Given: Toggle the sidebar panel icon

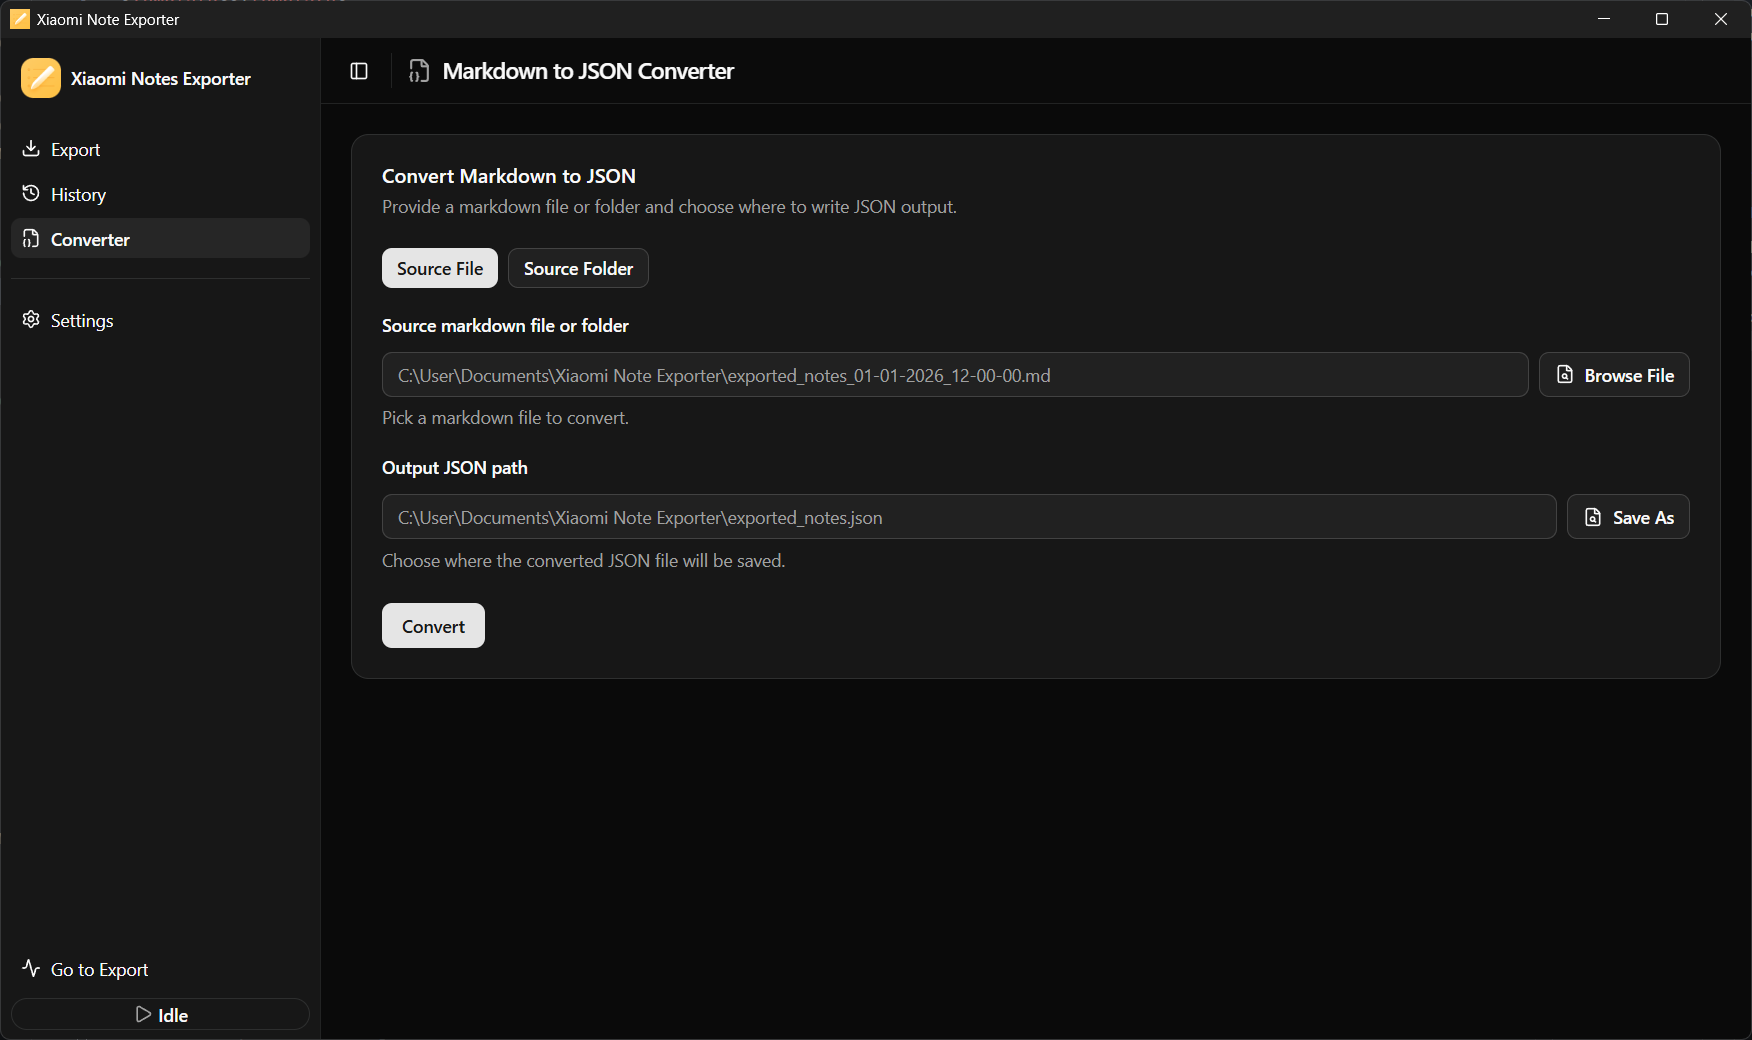Looking at the screenshot, I should click(359, 71).
